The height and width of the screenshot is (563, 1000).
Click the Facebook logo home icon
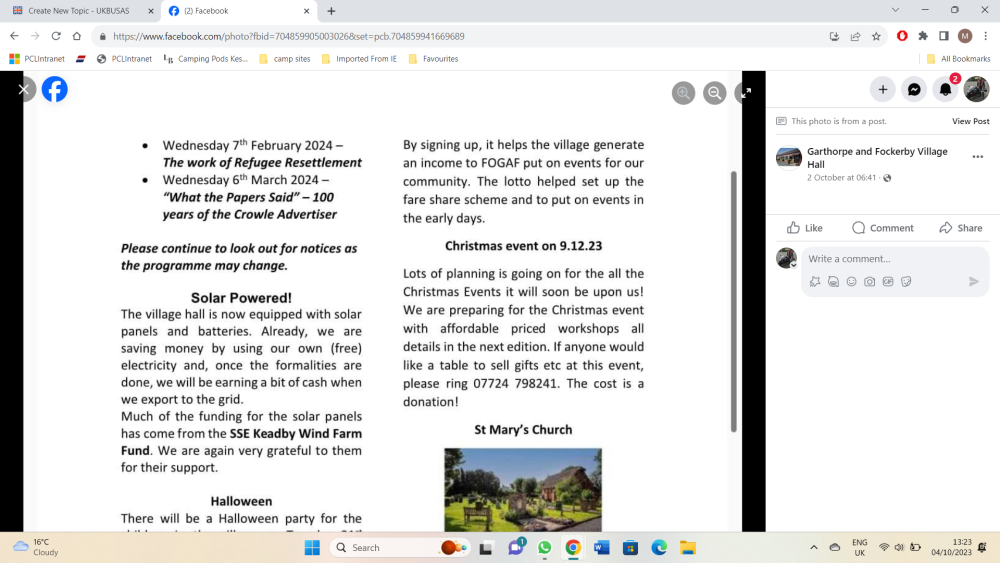click(x=54, y=90)
